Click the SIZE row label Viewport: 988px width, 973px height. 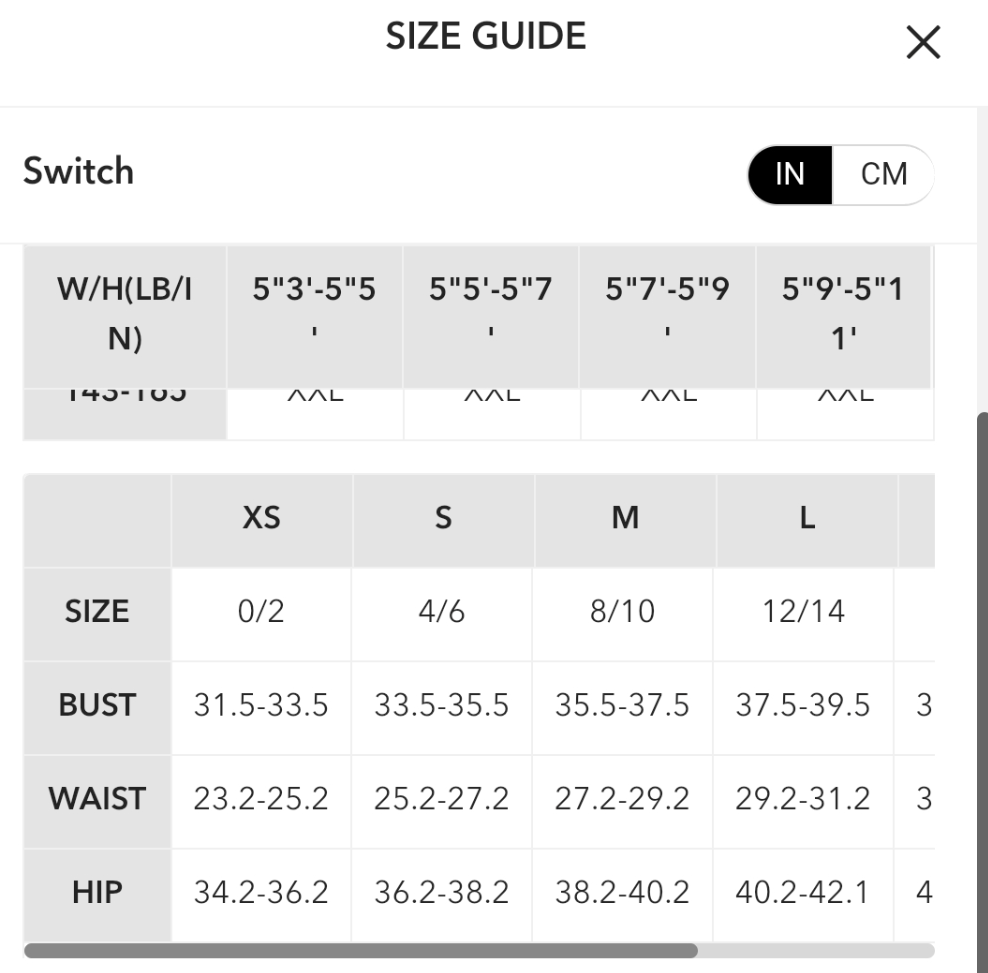(x=97, y=611)
